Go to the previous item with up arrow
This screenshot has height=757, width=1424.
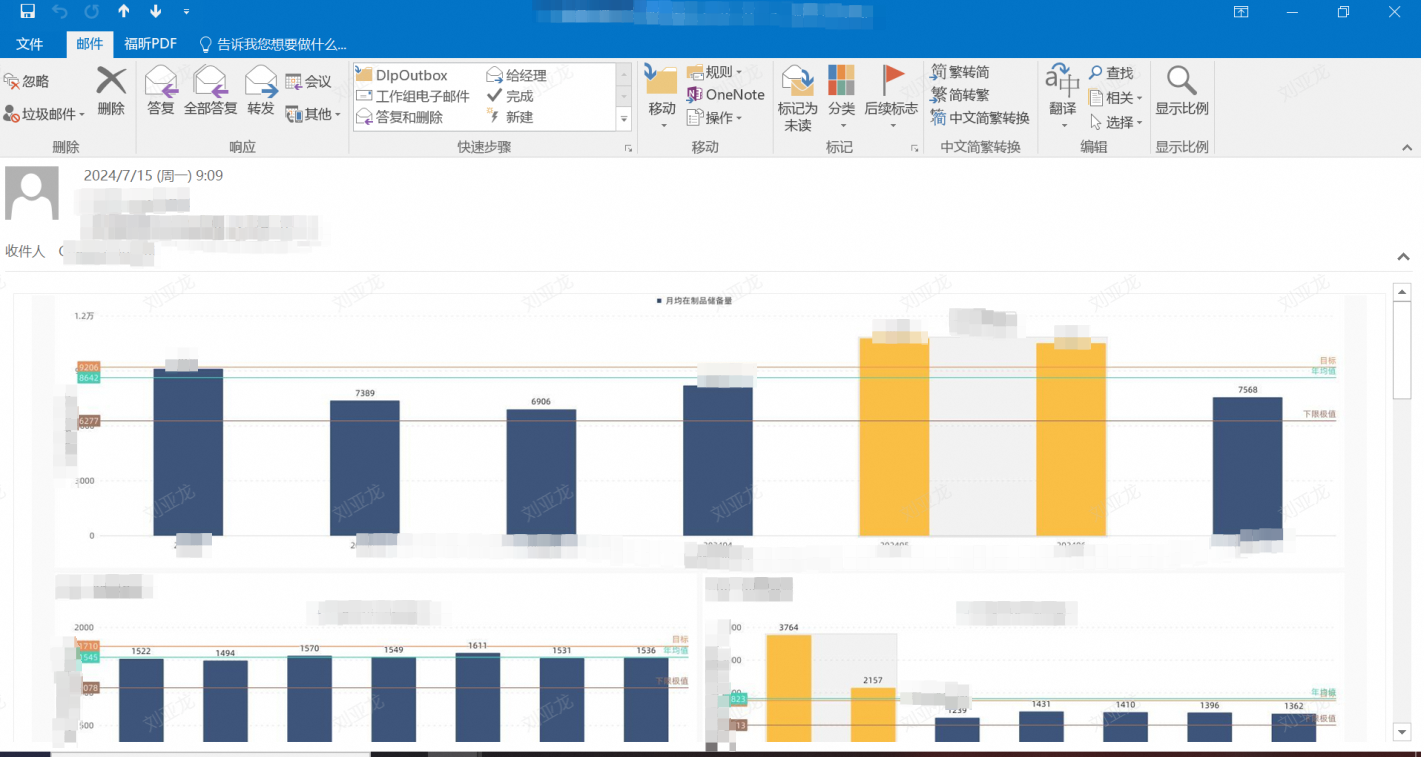coord(124,12)
